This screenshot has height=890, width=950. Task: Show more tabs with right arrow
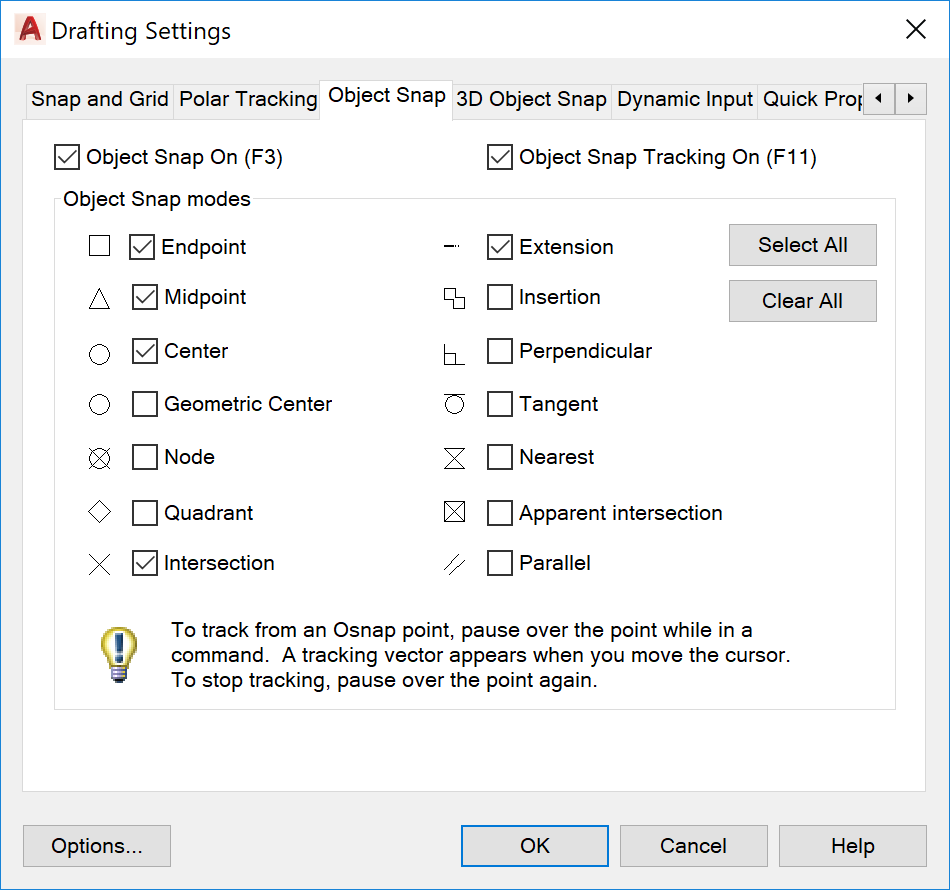(x=911, y=99)
